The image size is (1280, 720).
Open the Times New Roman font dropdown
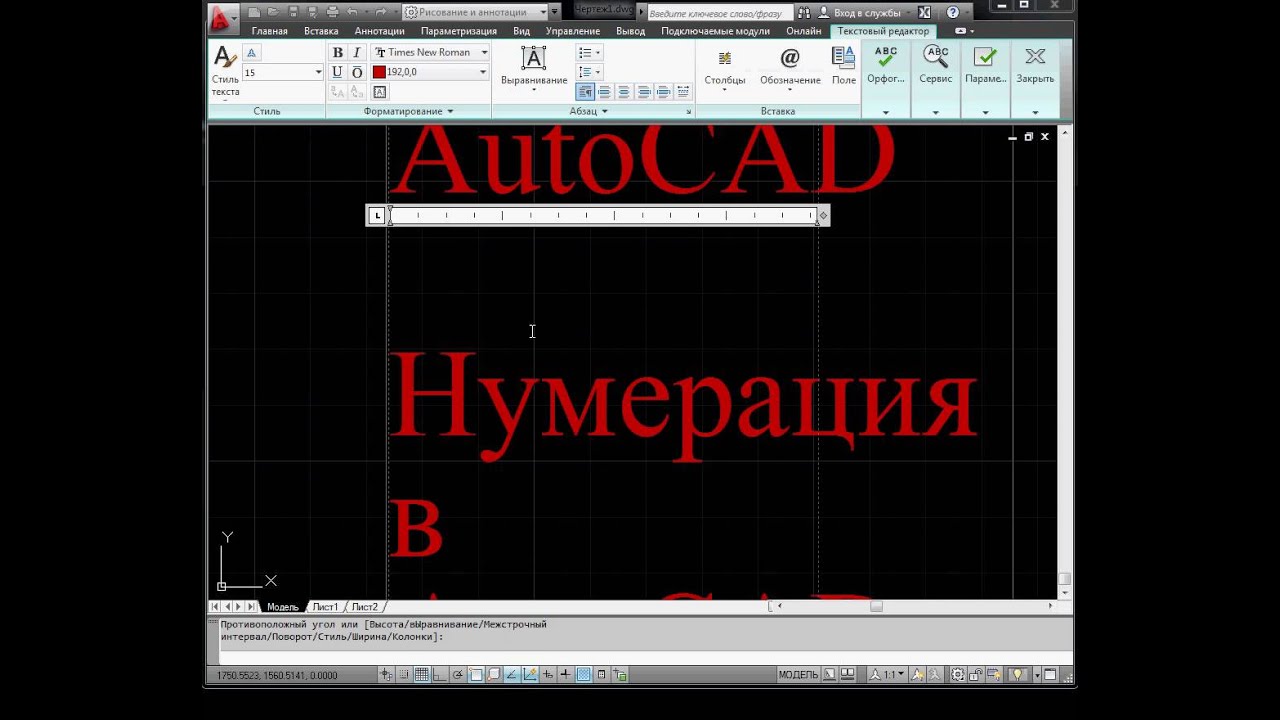(x=484, y=52)
